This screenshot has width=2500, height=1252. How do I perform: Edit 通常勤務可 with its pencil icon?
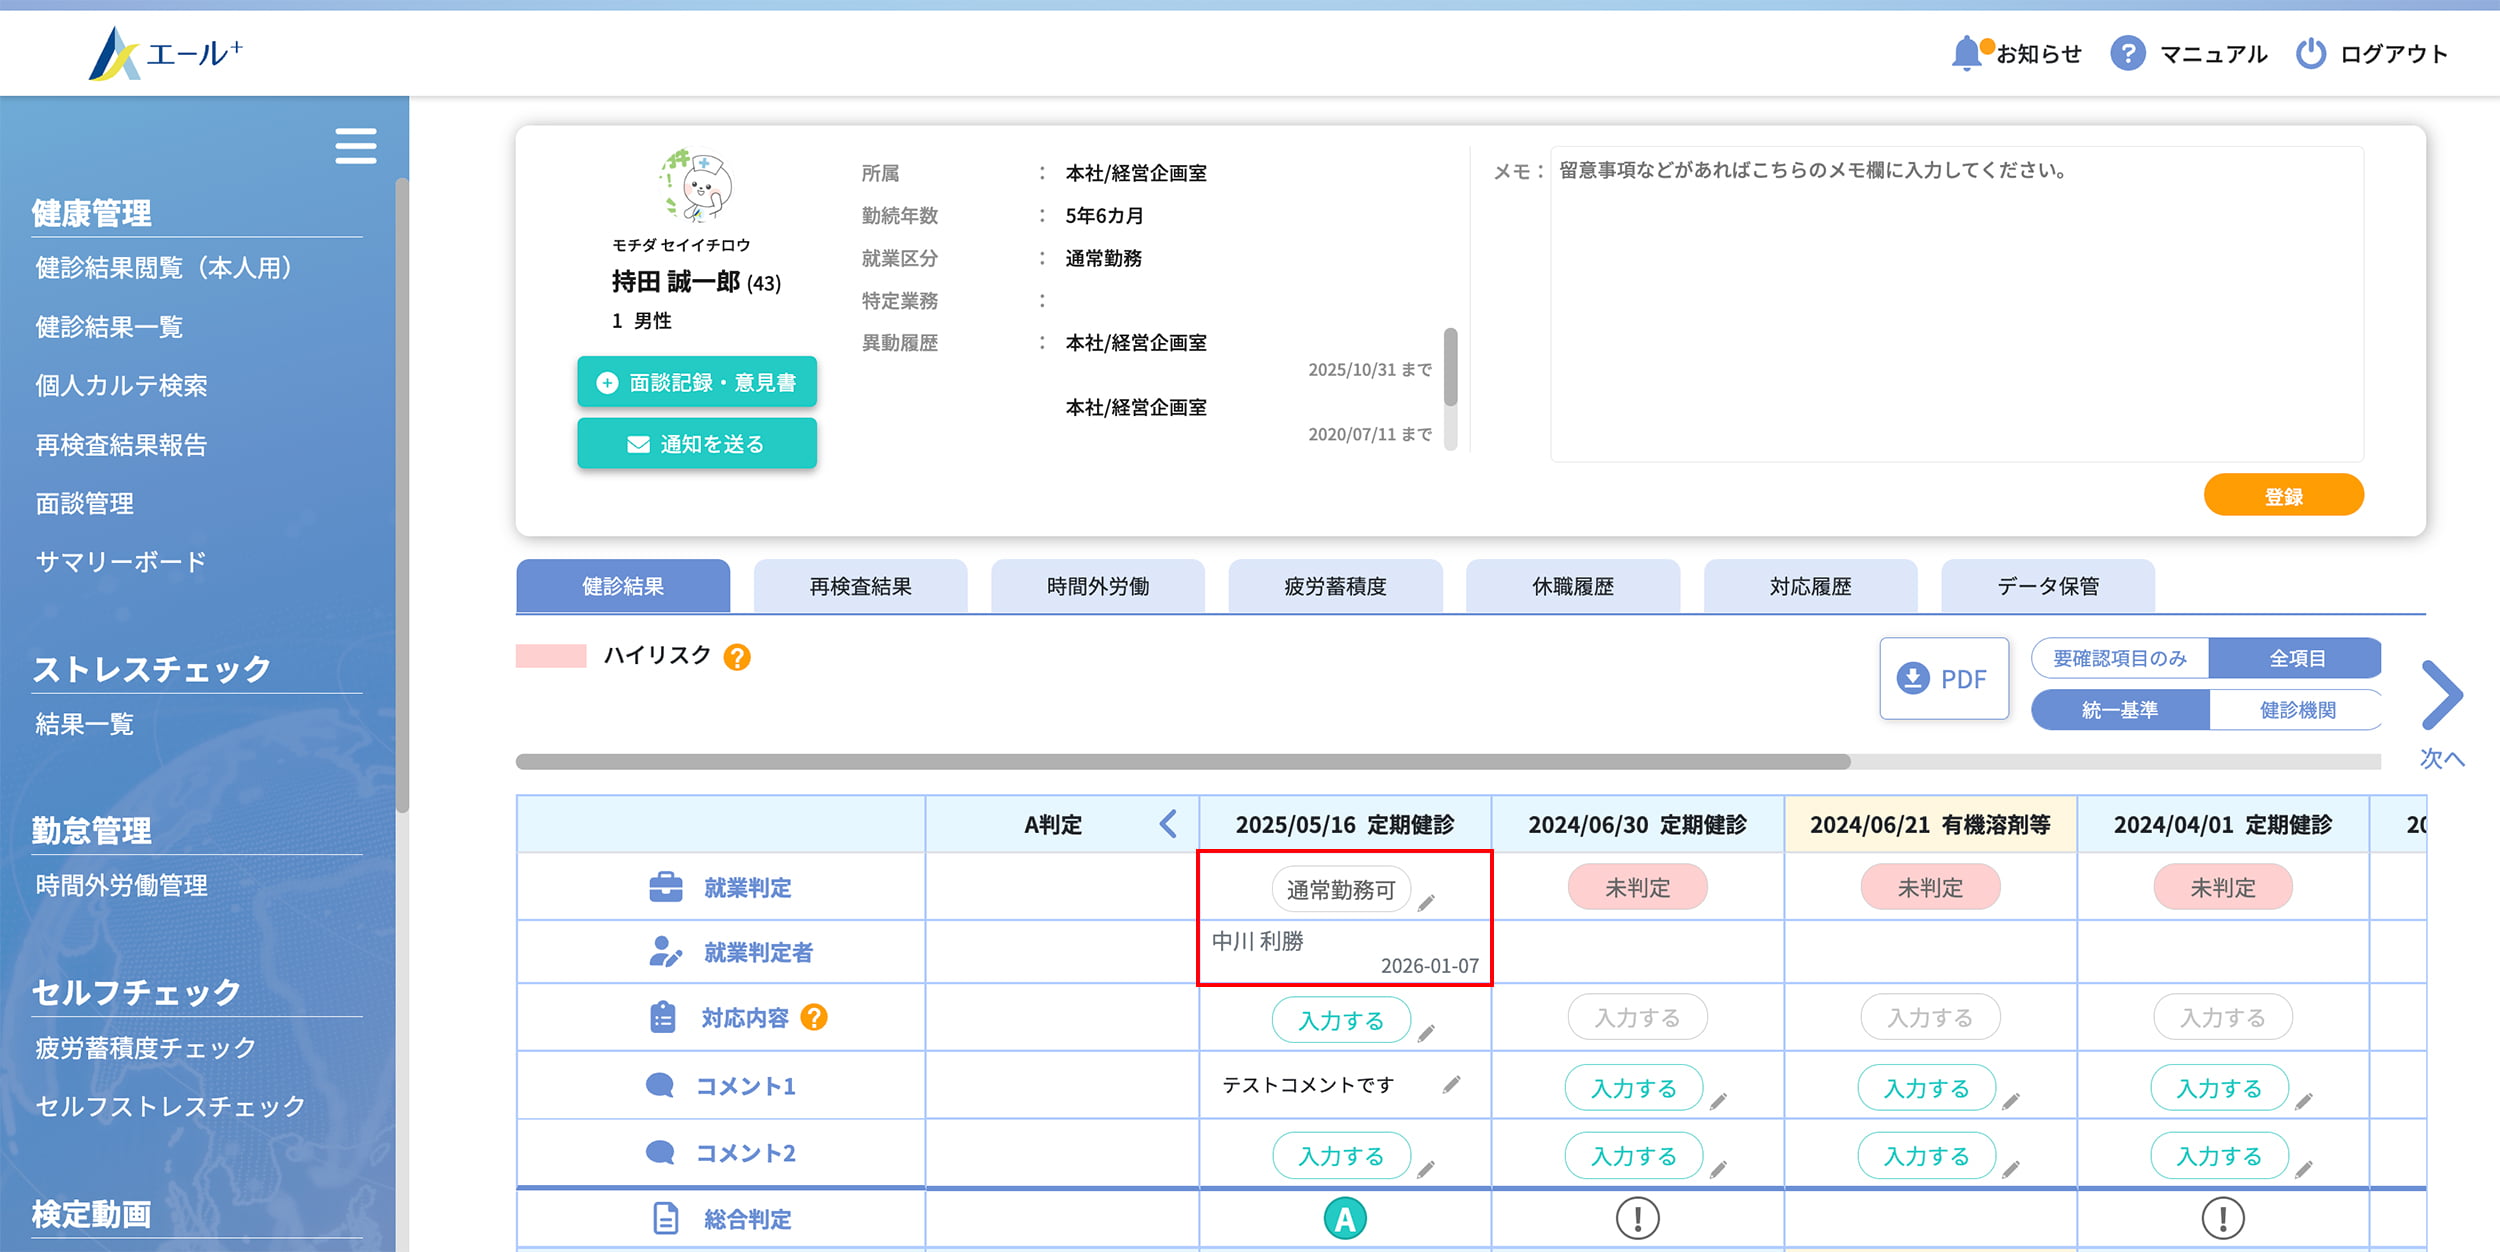point(1427,902)
